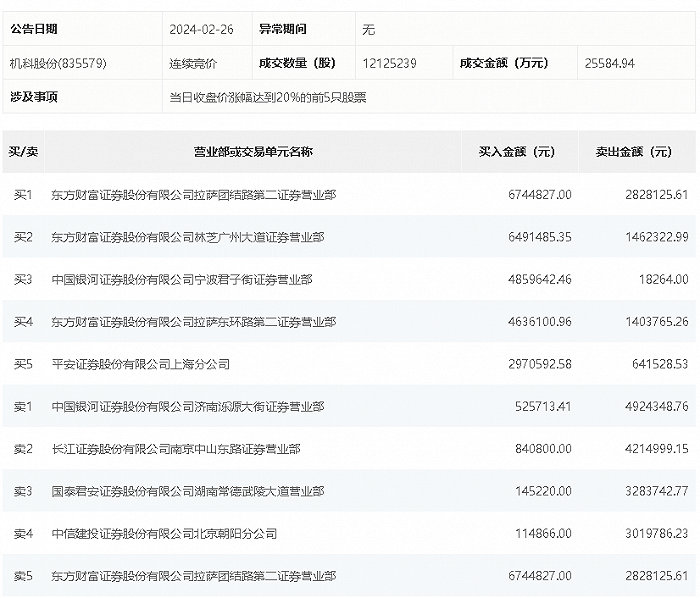Click the 买入金额（元） column header
Viewport: 700px width, 598px height.
pos(520,152)
